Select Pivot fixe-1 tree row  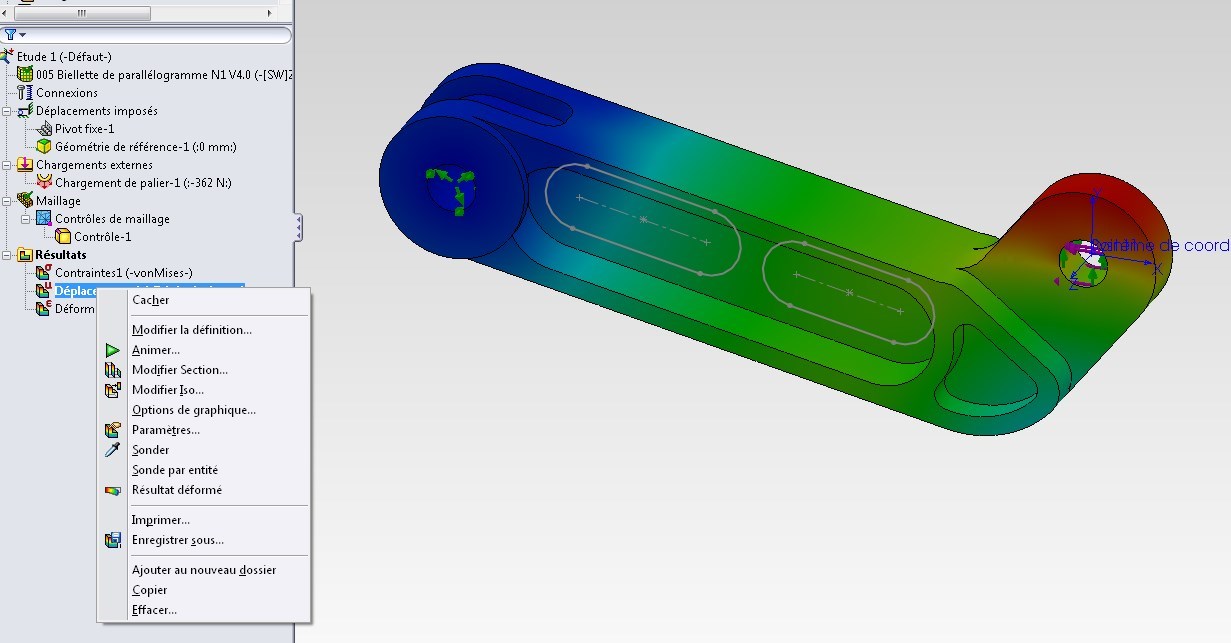click(84, 128)
